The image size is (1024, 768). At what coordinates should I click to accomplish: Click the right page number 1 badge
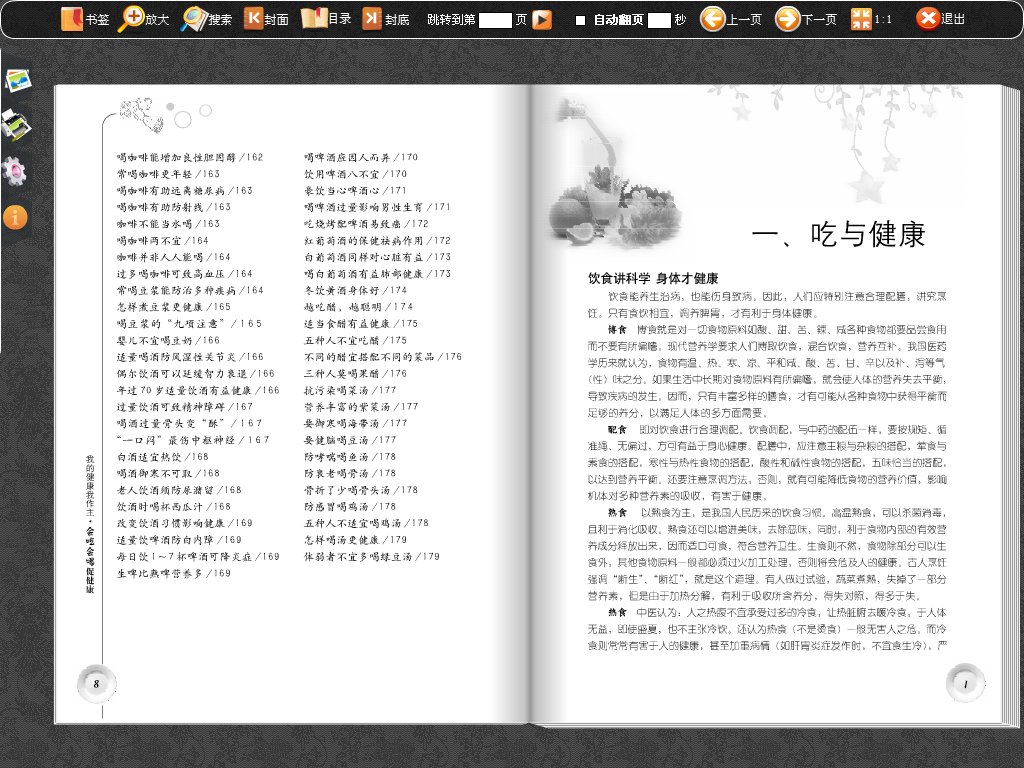[965, 684]
